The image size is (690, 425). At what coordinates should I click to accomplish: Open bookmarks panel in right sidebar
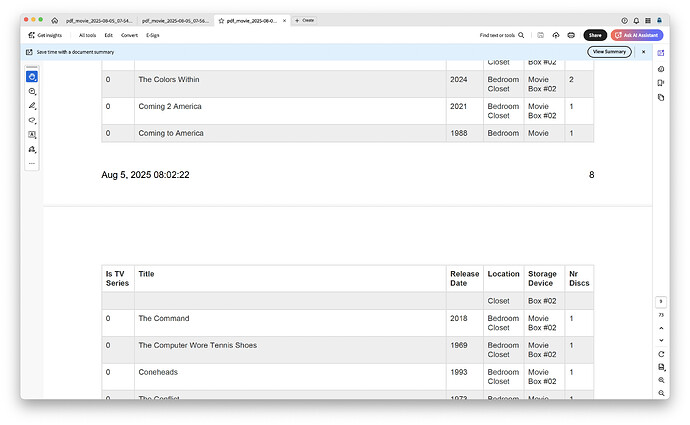coord(661,83)
